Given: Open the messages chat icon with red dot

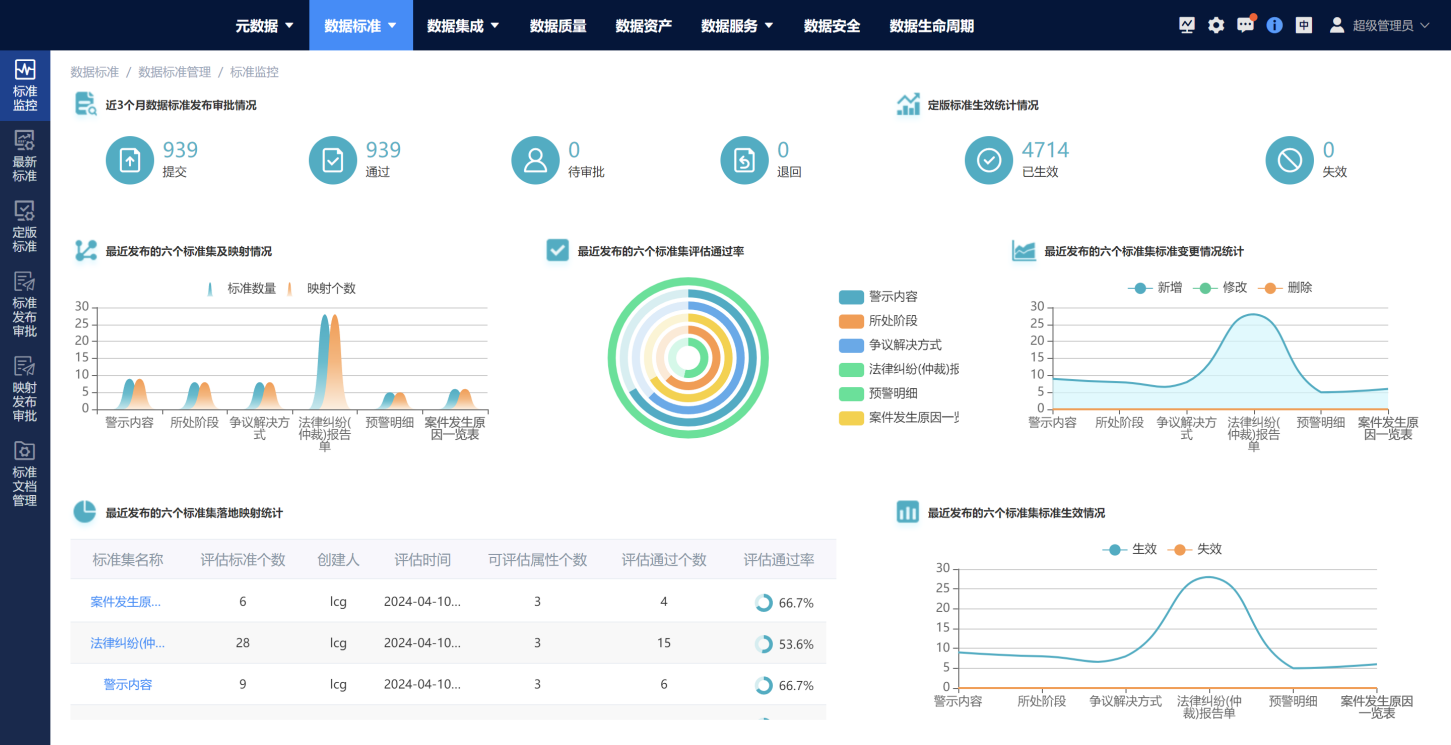Looking at the screenshot, I should [1245, 25].
